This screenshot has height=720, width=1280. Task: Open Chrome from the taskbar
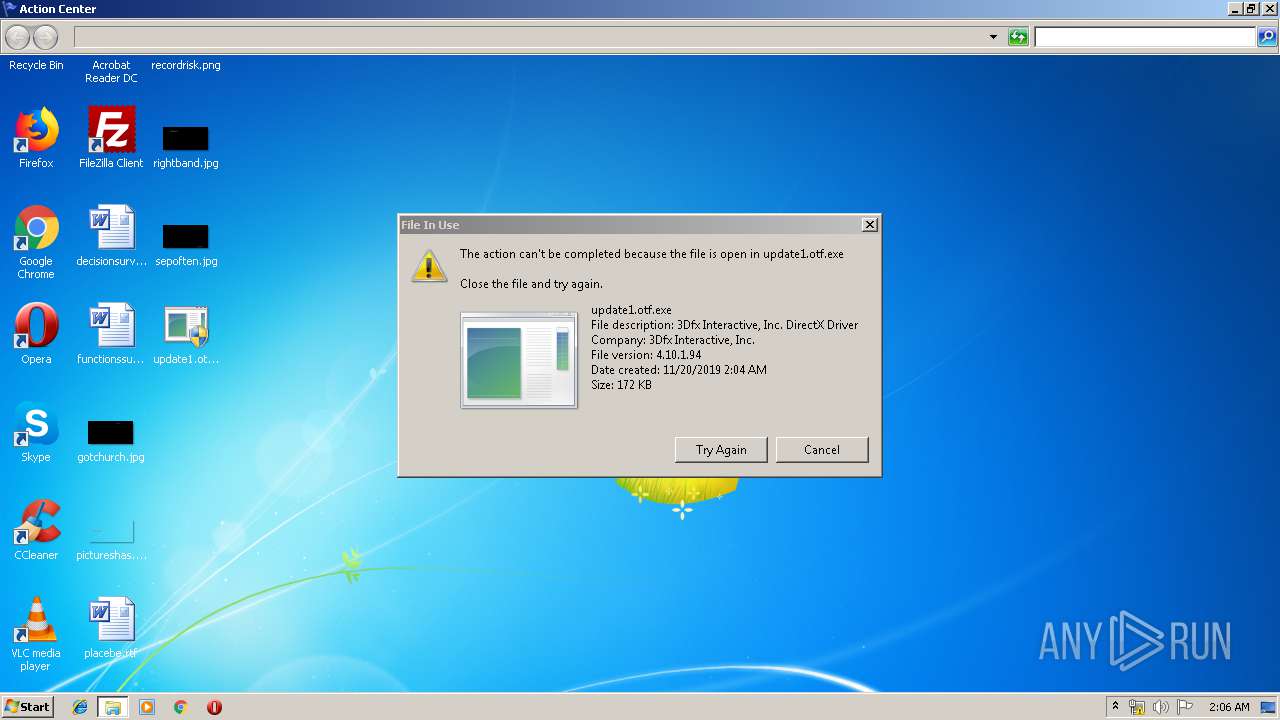(x=181, y=707)
